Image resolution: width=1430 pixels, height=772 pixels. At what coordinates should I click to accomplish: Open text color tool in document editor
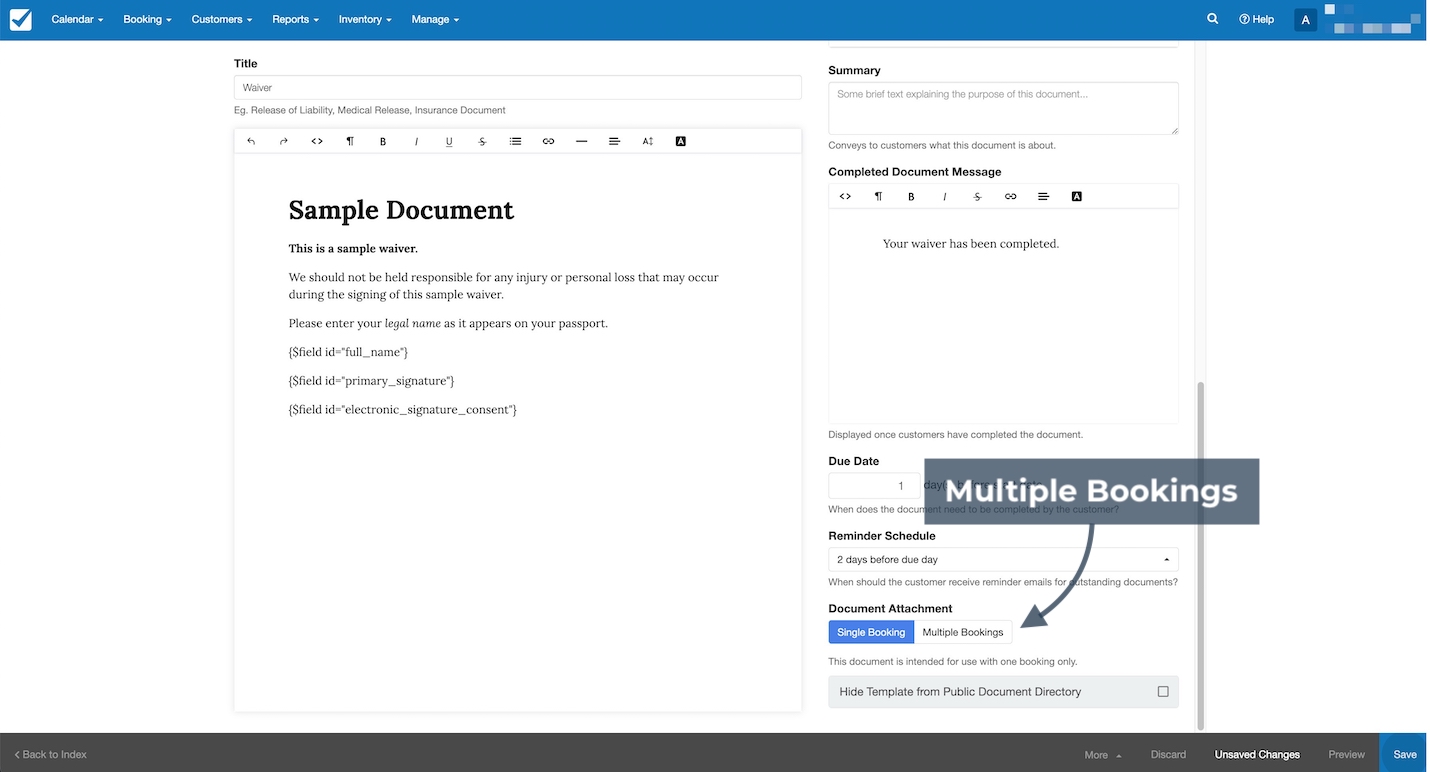coord(681,141)
